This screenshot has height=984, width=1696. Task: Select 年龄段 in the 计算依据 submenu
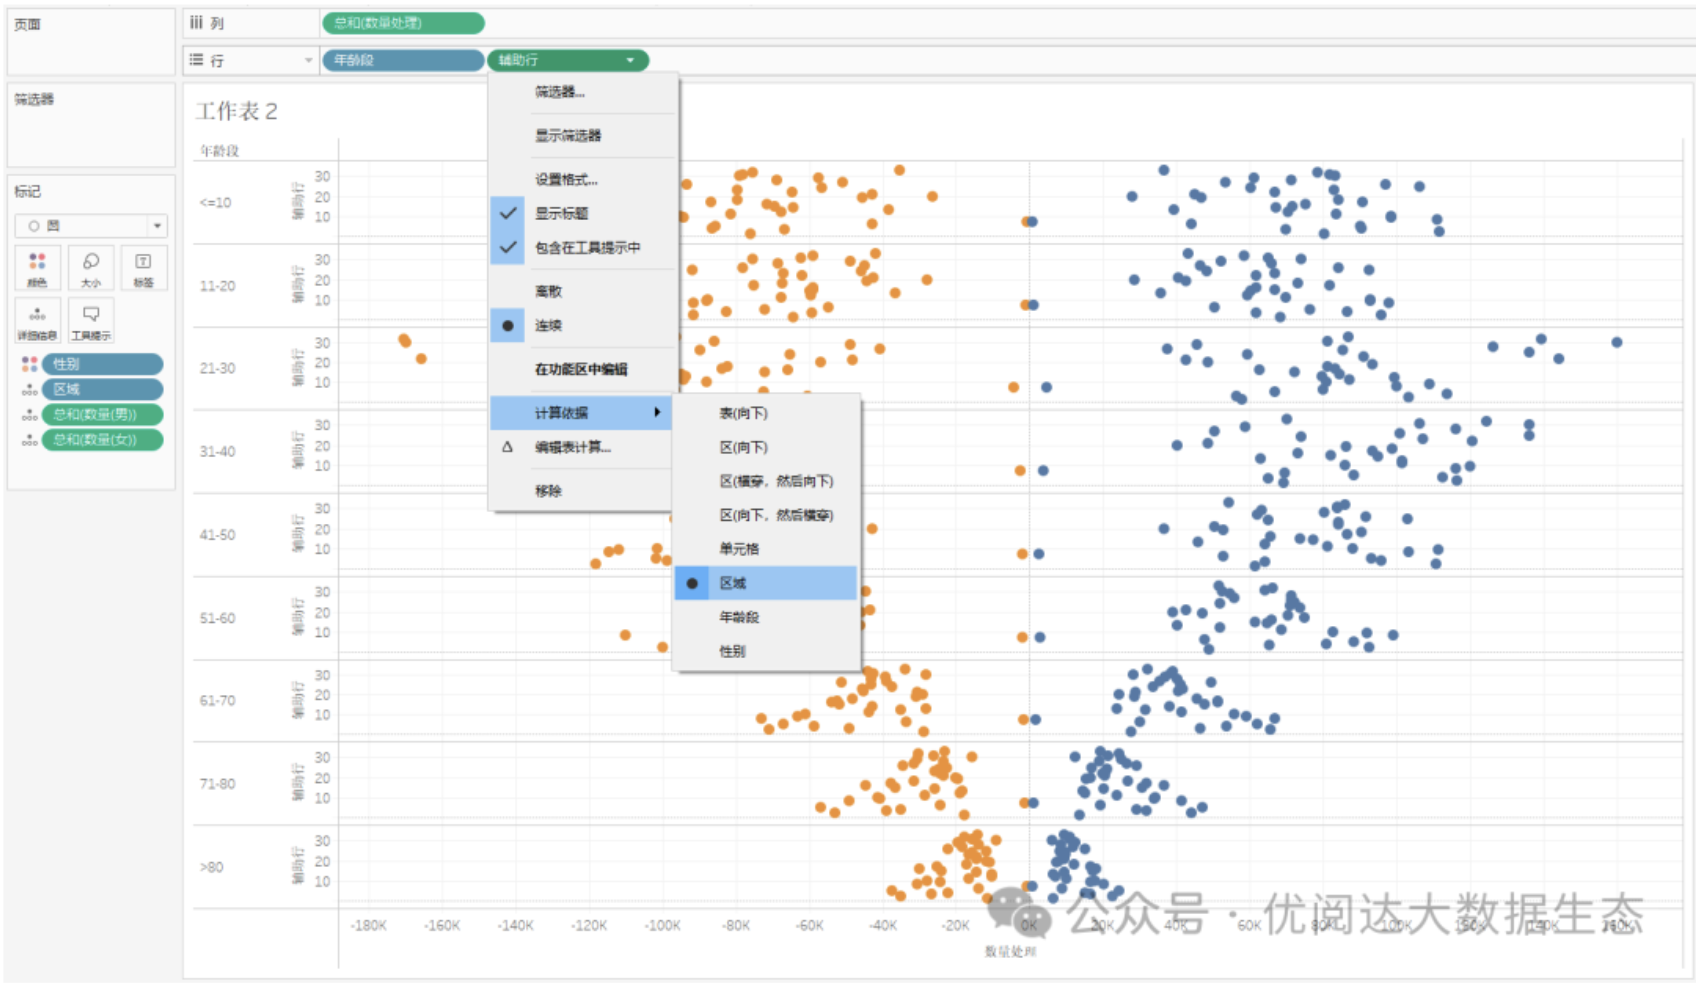[x=739, y=617]
